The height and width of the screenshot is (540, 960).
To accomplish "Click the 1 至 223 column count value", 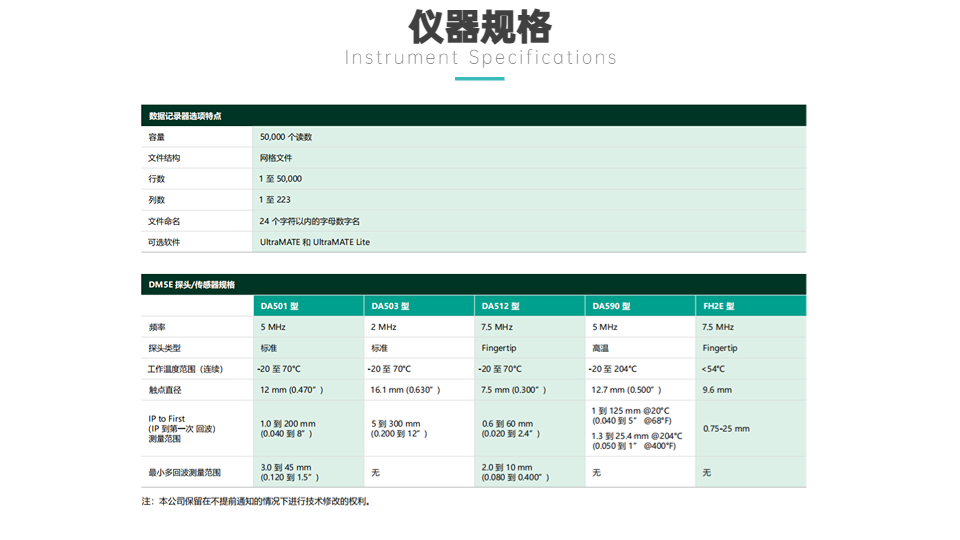I will pyautogui.click(x=276, y=200).
